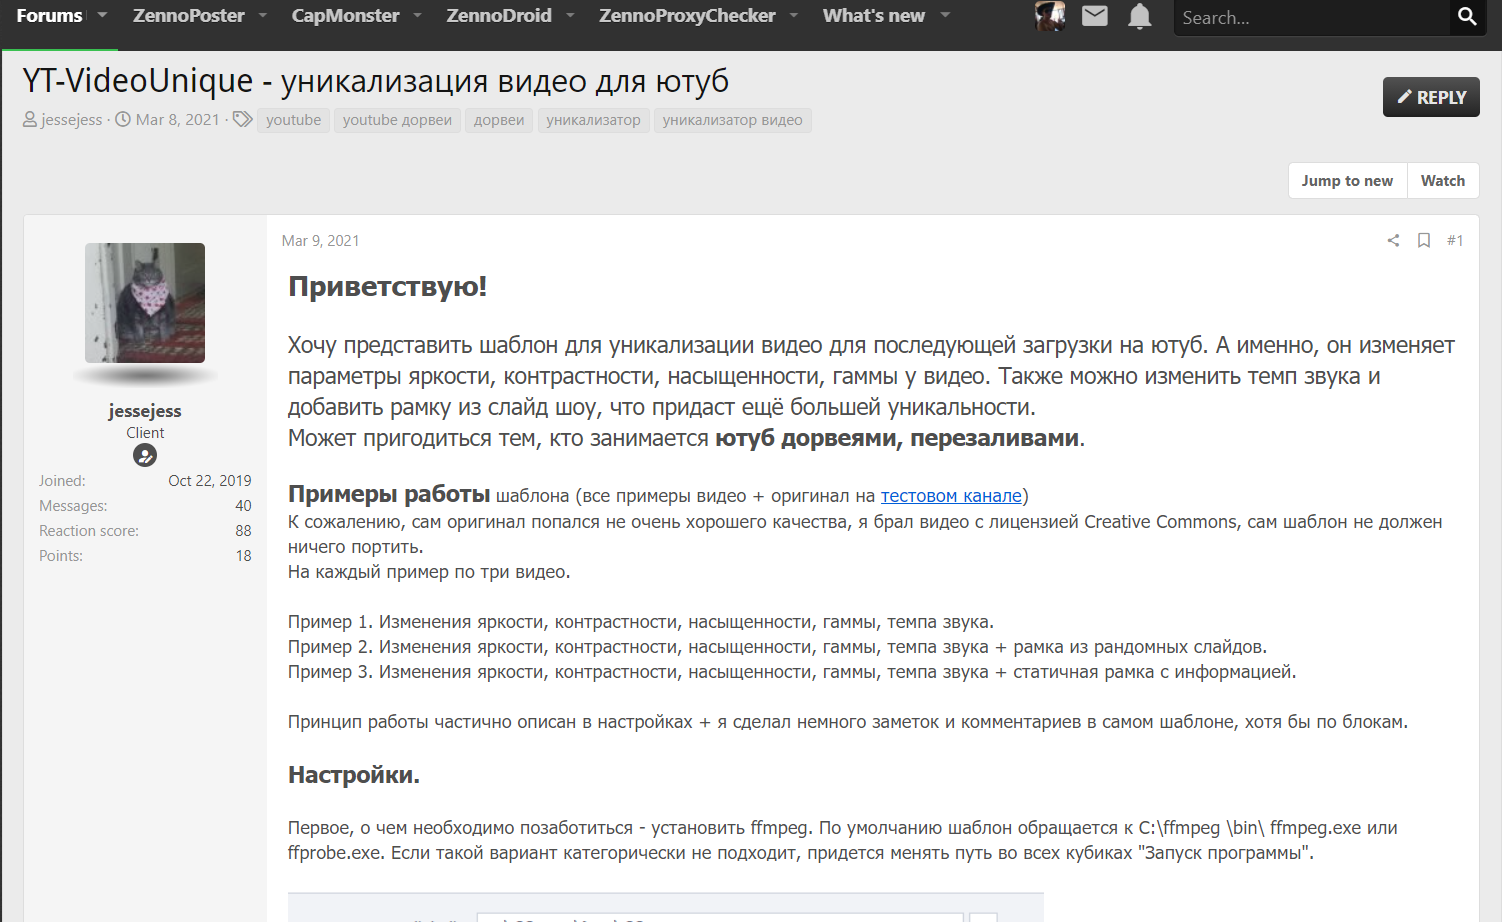Viewport: 1502px width, 922px height.
Task: Select the youtube tag
Action: coord(293,120)
